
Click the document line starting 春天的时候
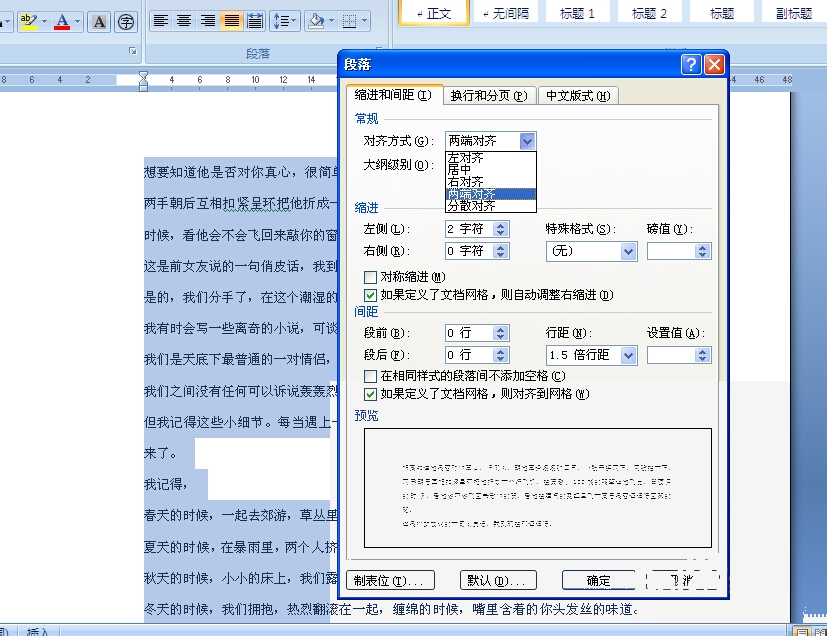pos(241,515)
